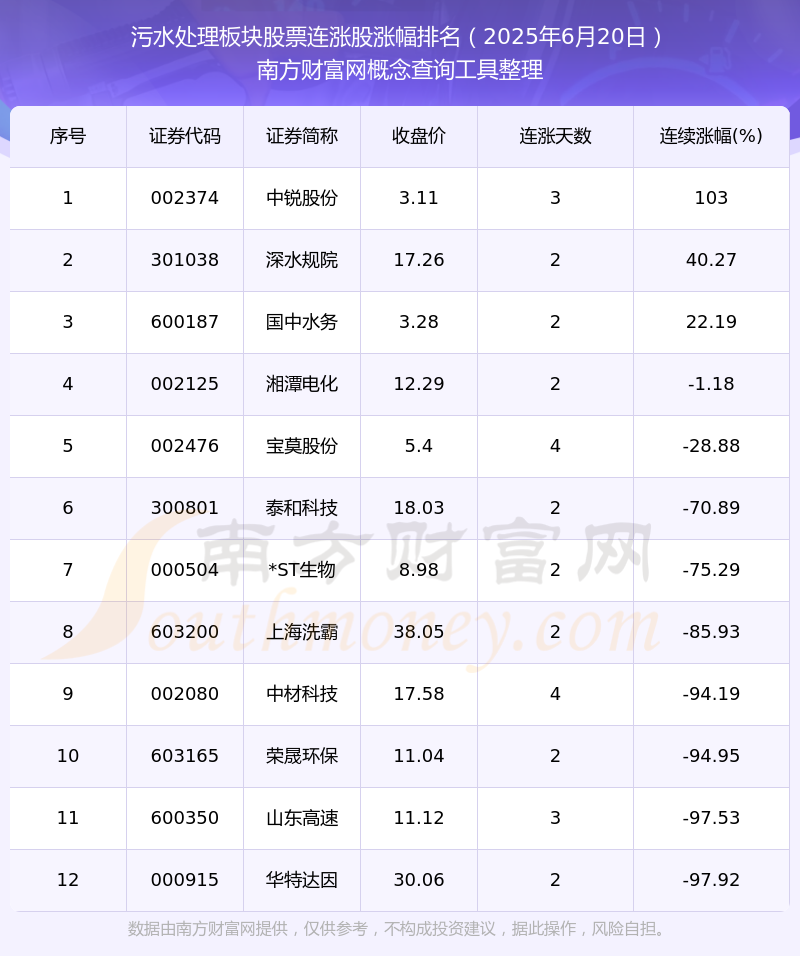
Task: Click the 103 percent gain cell
Action: (x=711, y=198)
